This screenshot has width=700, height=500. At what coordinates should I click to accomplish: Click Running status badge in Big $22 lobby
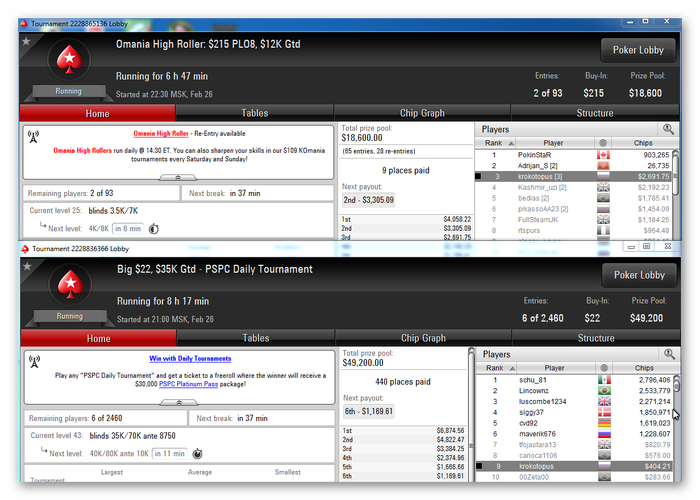70,316
